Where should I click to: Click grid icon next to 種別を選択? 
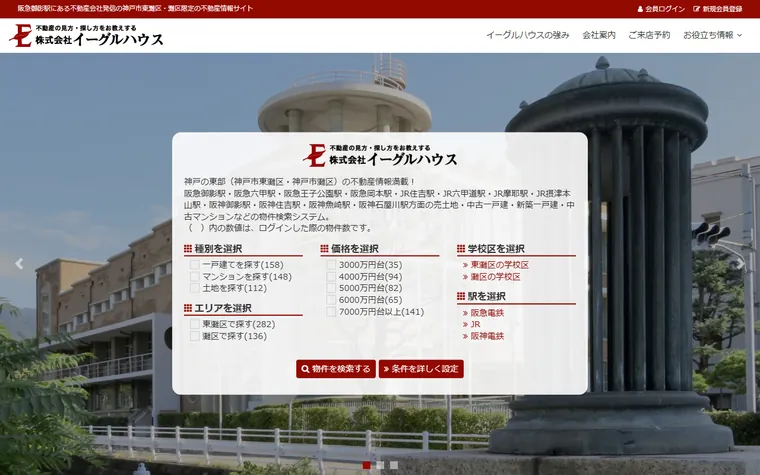(x=188, y=249)
